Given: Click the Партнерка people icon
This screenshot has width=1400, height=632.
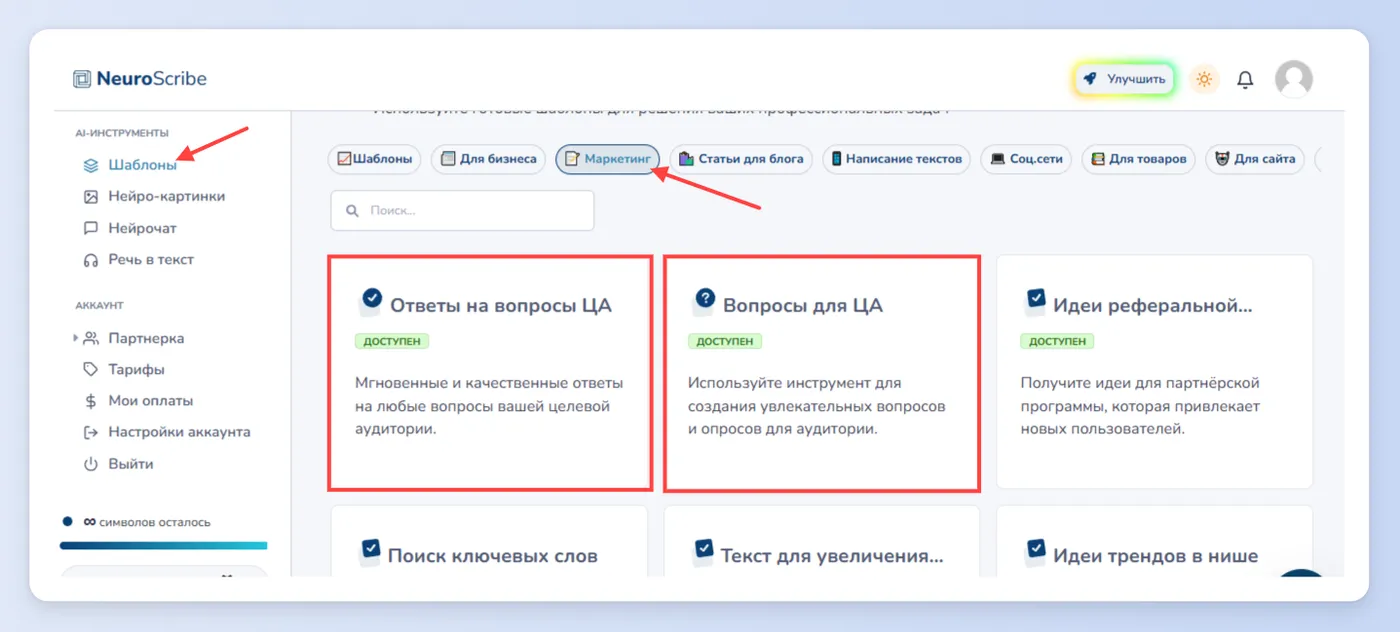Looking at the screenshot, I should tap(91, 338).
